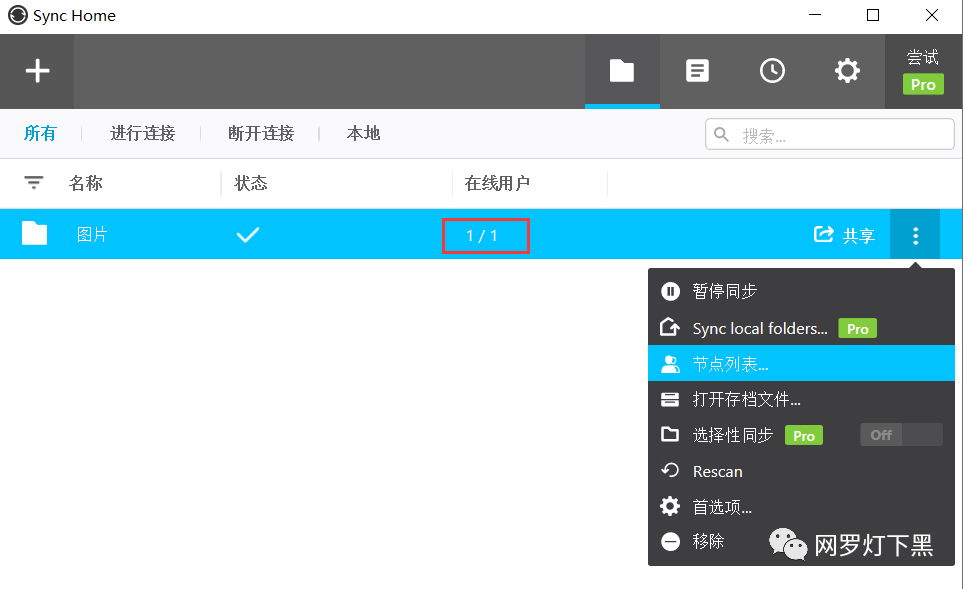The image size is (966, 589).
Task: Click the plus icon to add folder
Action: (37, 71)
